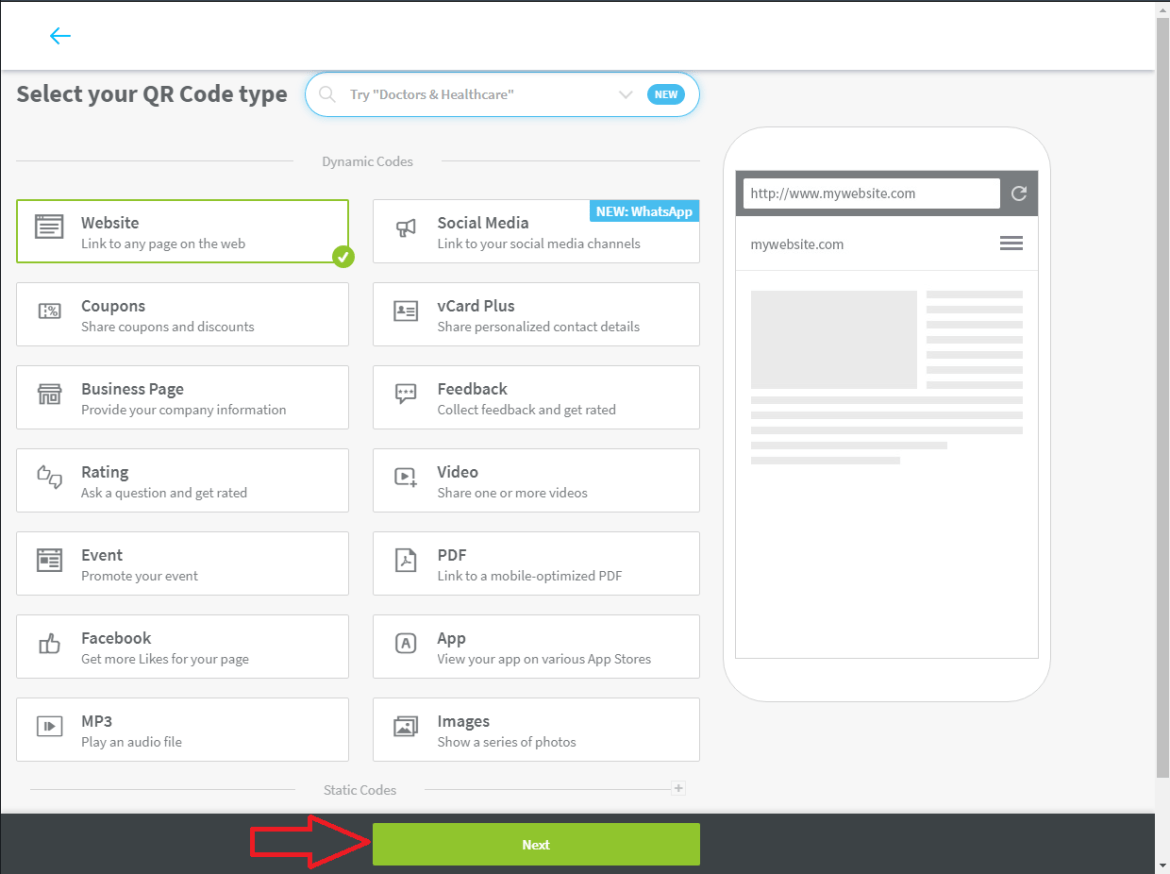1170x874 pixels.
Task: Click the NEW badge in search bar
Action: (x=666, y=95)
